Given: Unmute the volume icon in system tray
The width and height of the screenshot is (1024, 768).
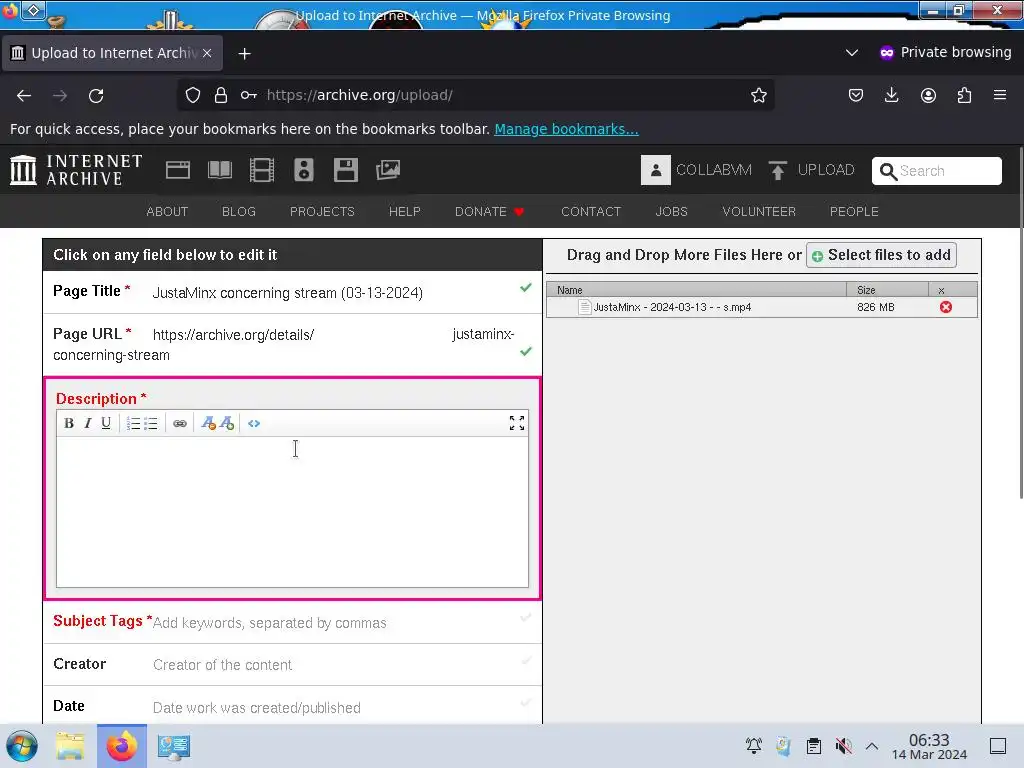Looking at the screenshot, I should click(x=843, y=746).
